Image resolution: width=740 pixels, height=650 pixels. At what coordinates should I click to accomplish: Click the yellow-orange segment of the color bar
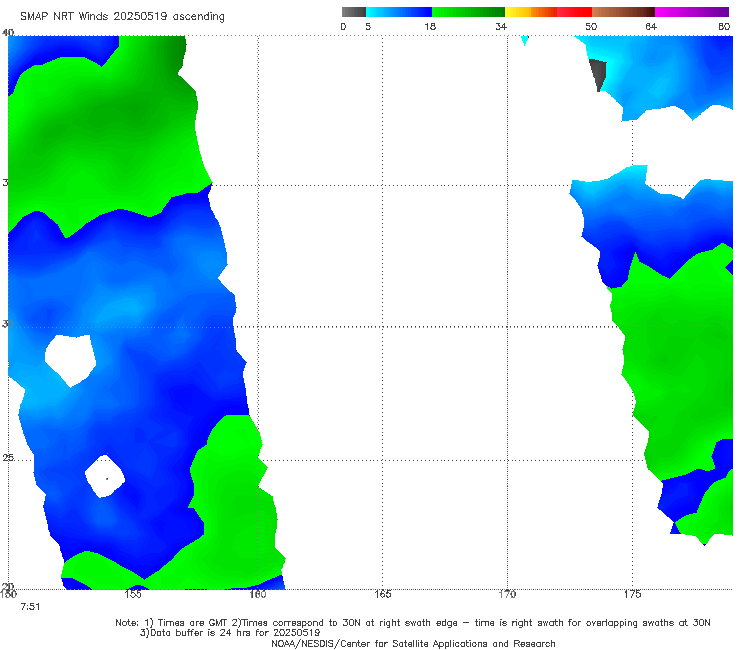531,12
